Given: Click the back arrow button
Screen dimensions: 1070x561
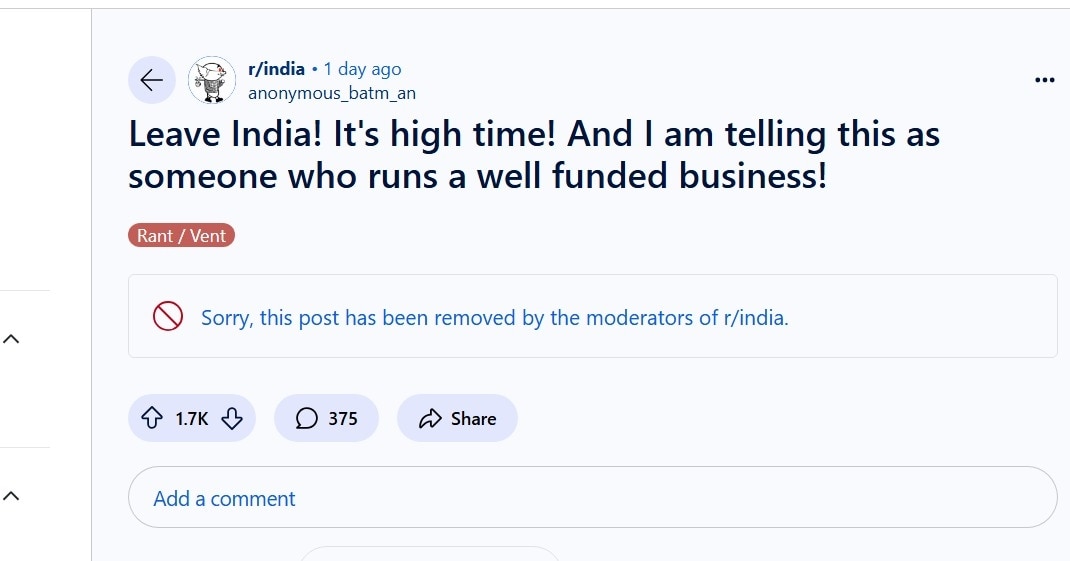Looking at the screenshot, I should 152,80.
